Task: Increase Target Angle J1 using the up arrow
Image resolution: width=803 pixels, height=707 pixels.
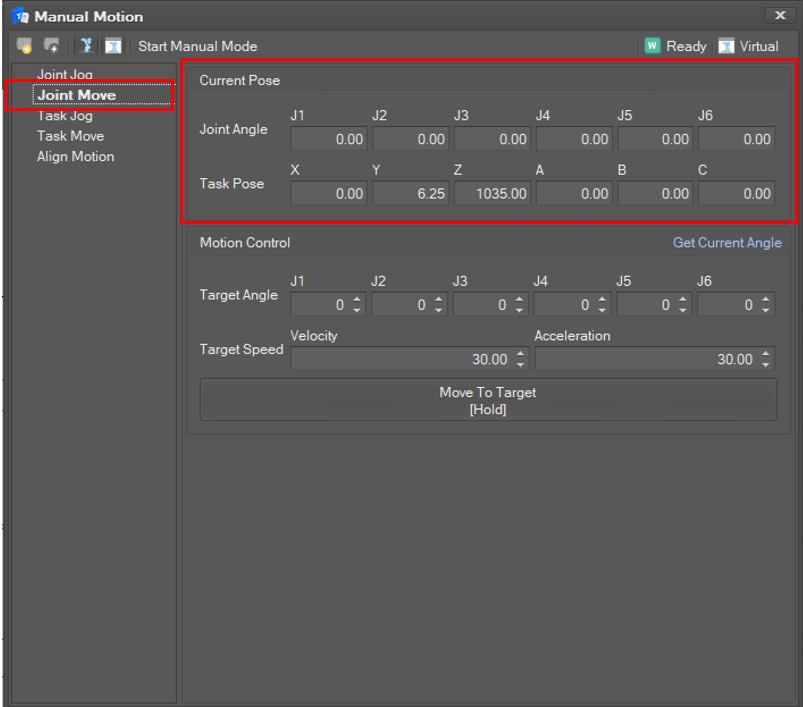Action: (357, 300)
